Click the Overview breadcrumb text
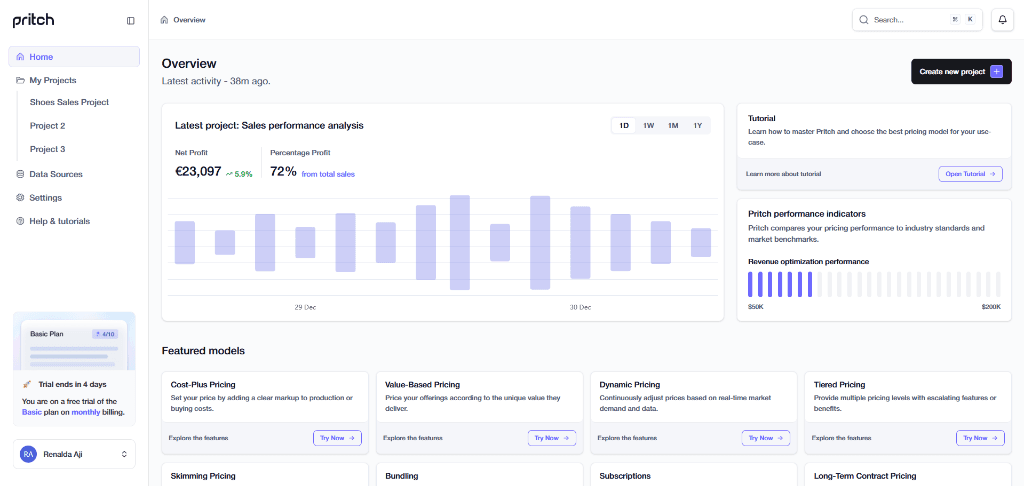 point(189,20)
